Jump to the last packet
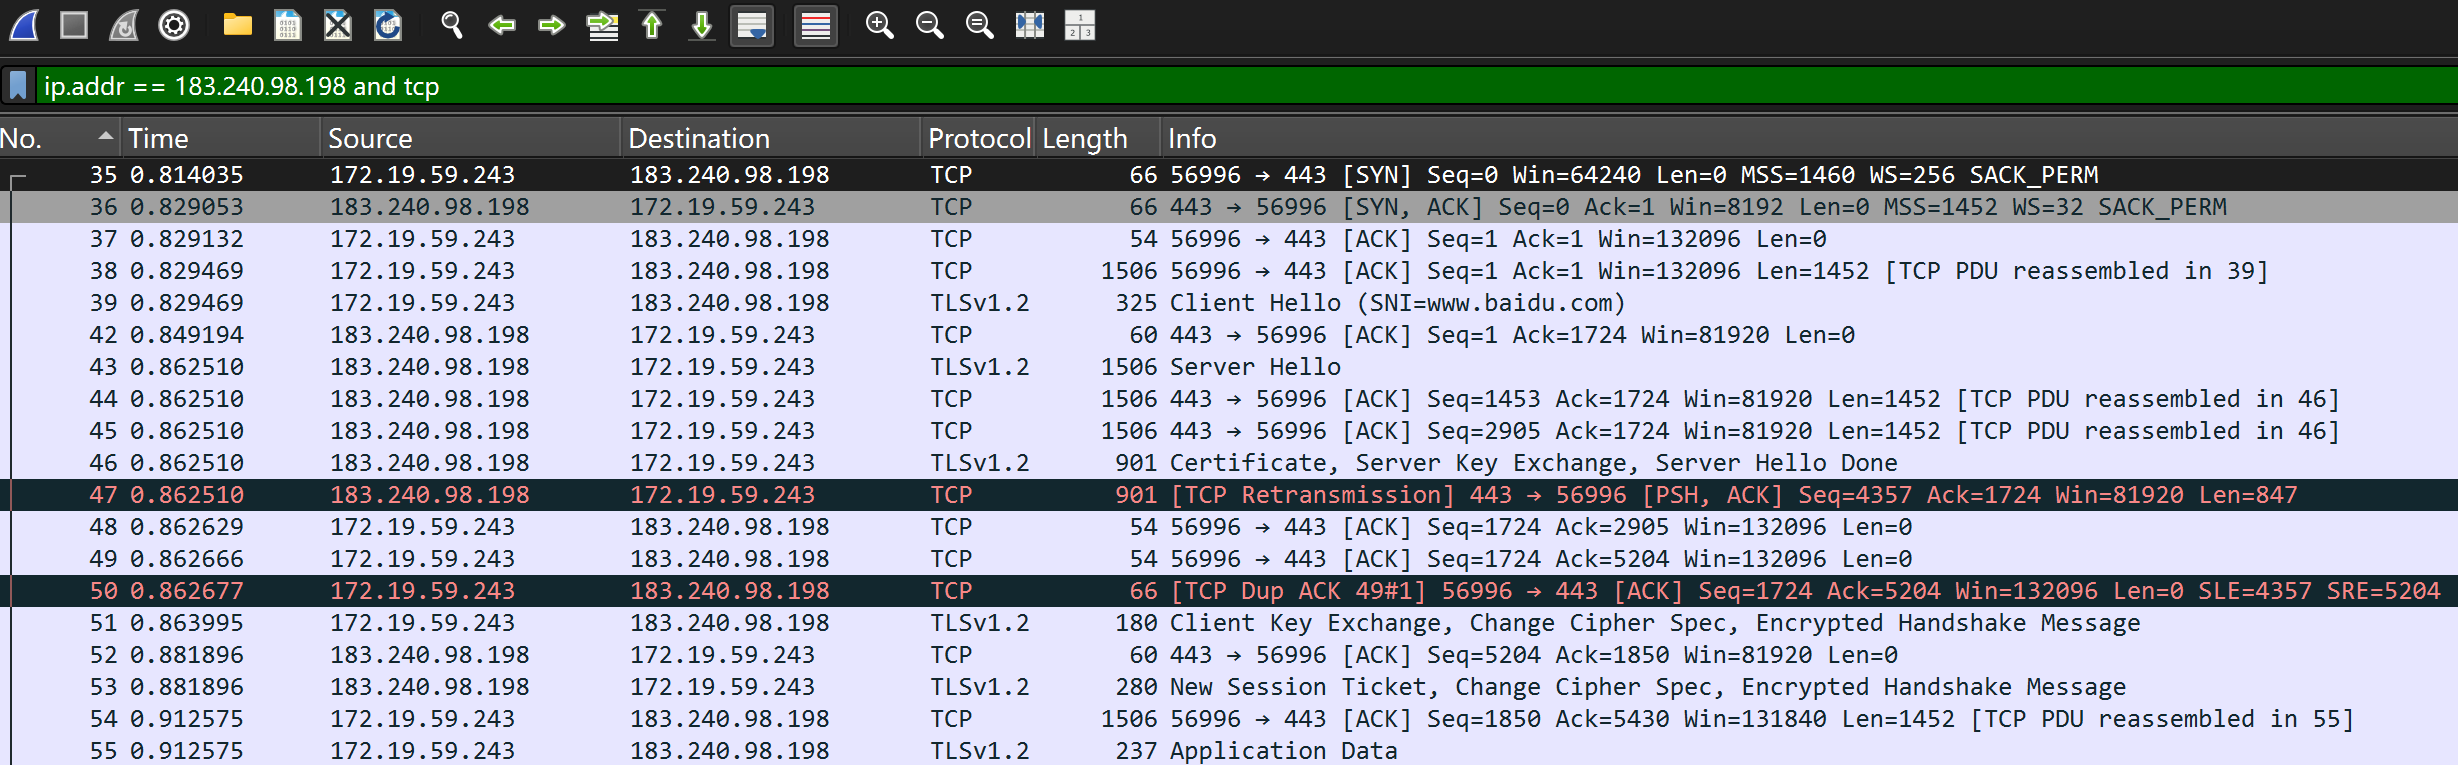The height and width of the screenshot is (765, 2458). click(x=702, y=25)
